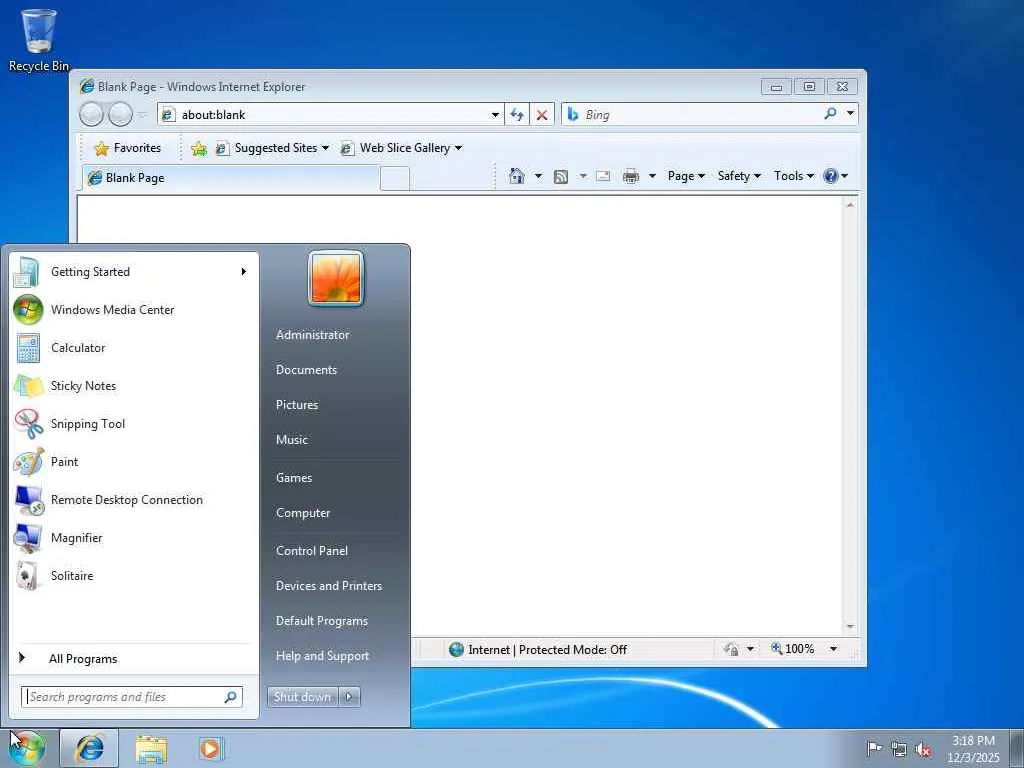Click the IE Home icon
The width and height of the screenshot is (1024, 768).
pyautogui.click(x=517, y=176)
